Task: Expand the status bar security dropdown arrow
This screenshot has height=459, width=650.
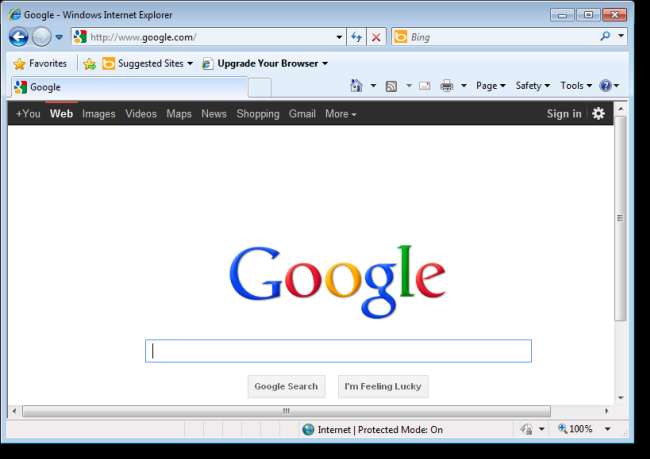Action: coord(542,429)
